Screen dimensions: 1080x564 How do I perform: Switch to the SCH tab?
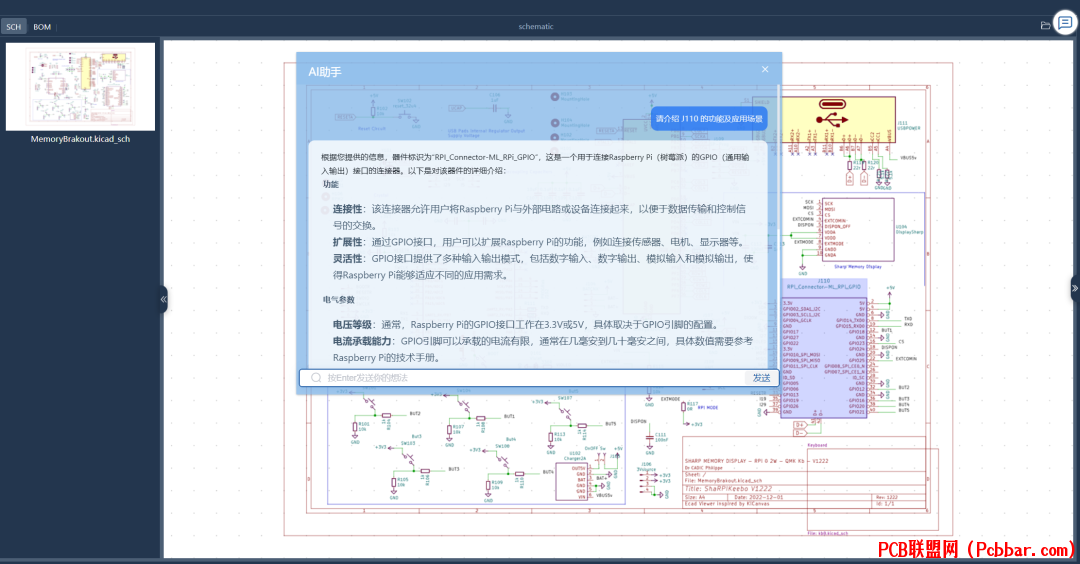click(14, 27)
